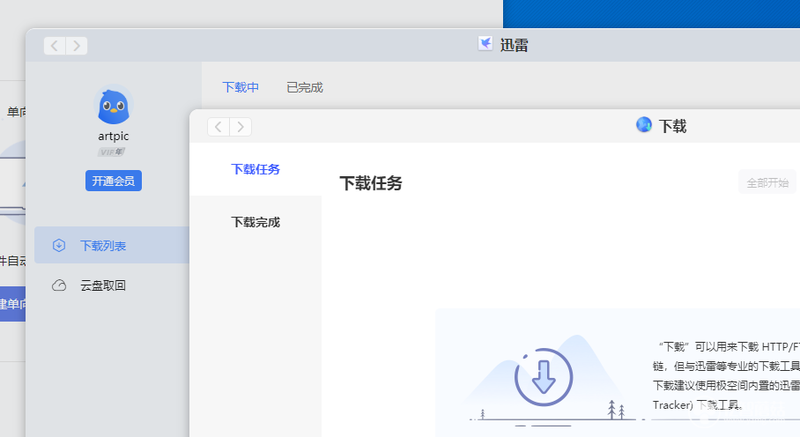
Task: Click the VIP年 badge under artpic
Action: click(x=112, y=152)
